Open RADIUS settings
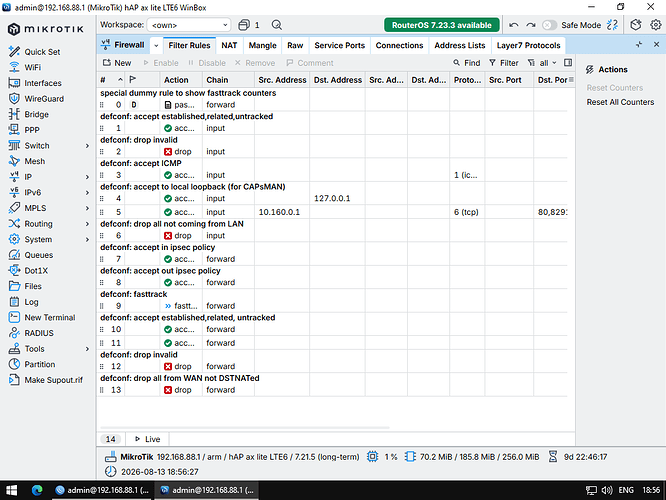The image size is (666, 500). [39, 333]
